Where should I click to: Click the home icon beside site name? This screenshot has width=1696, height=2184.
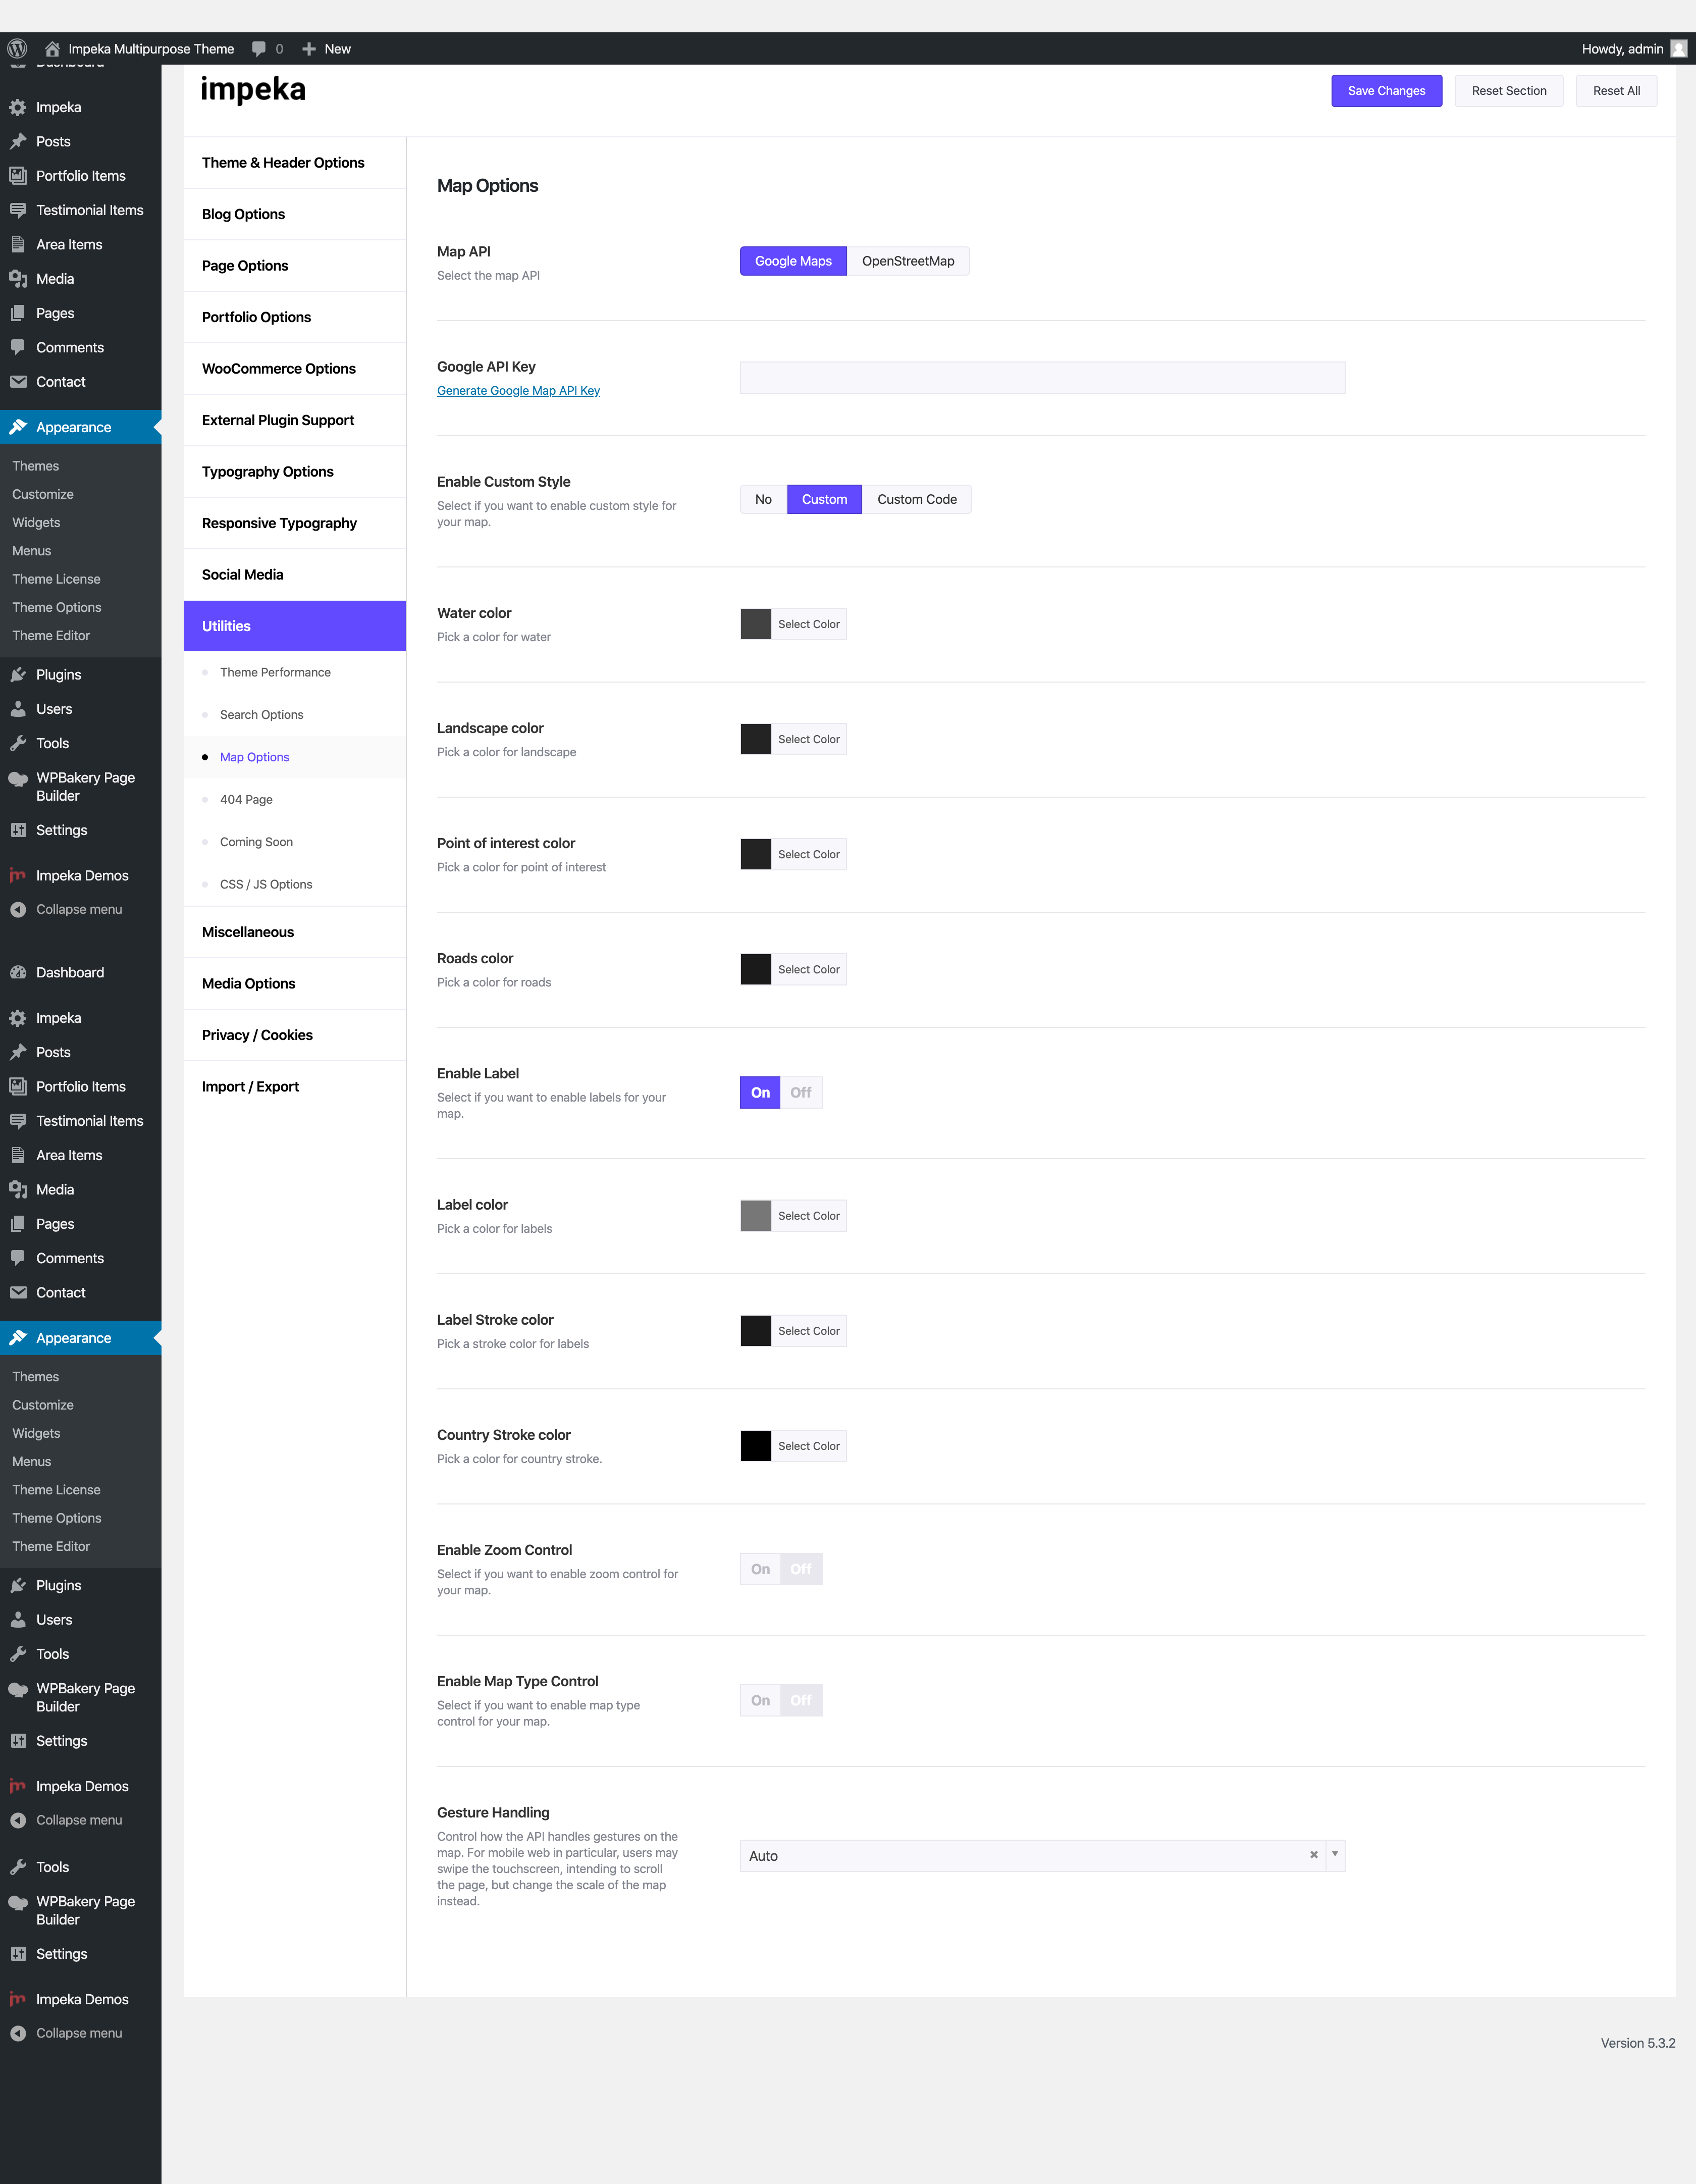tap(52, 49)
